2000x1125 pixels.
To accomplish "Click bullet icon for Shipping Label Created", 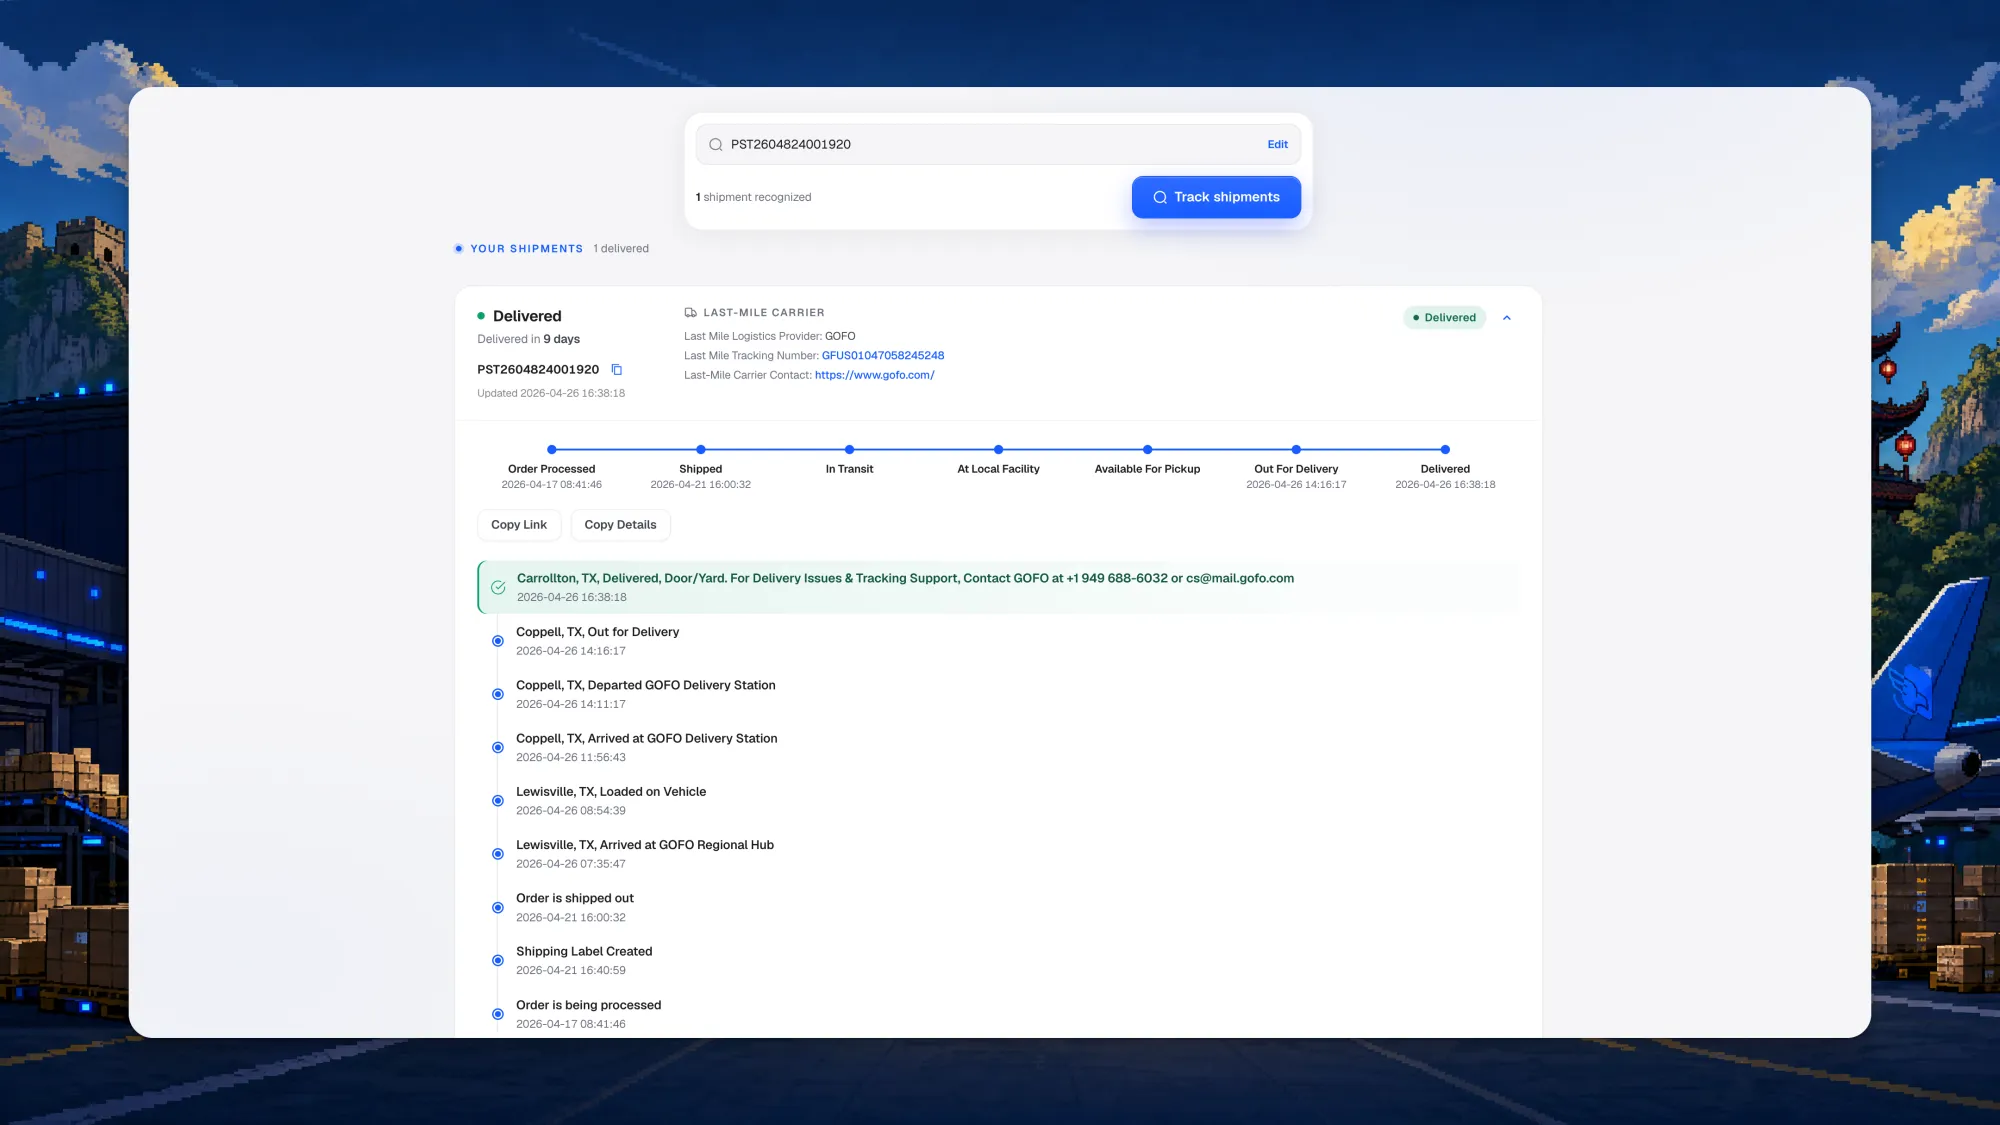I will pos(498,961).
